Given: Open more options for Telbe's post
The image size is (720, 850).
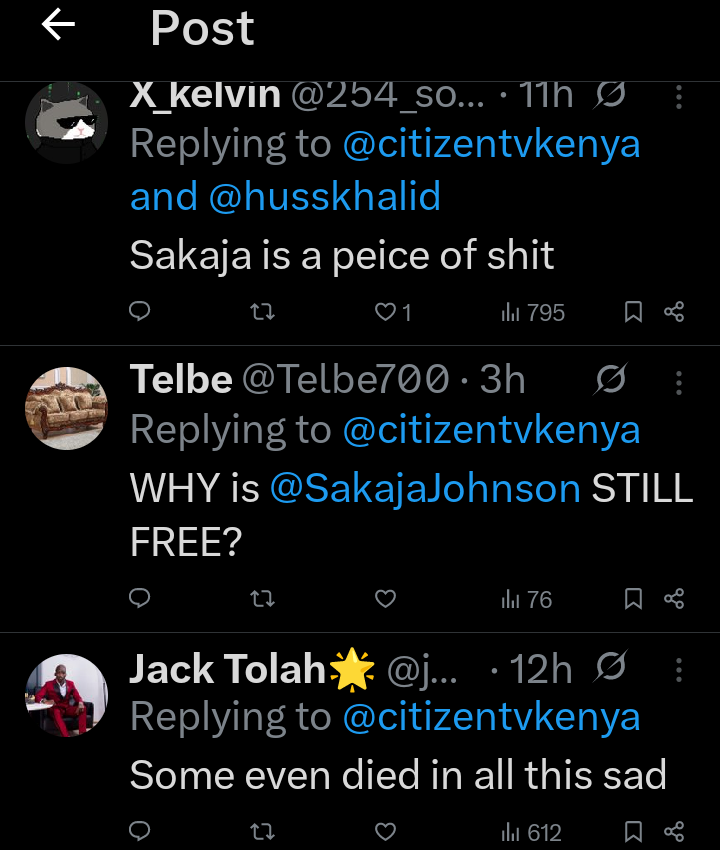Looking at the screenshot, I should point(679,381).
